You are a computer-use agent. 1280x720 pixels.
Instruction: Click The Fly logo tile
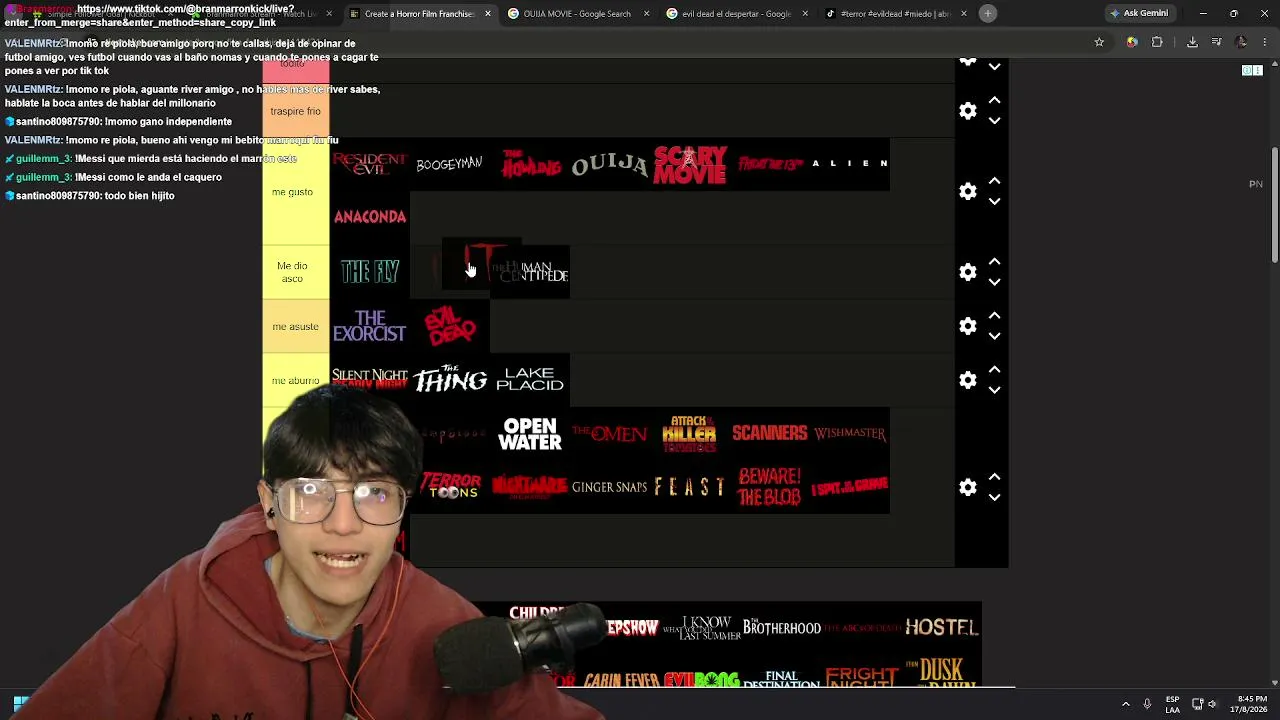click(370, 272)
